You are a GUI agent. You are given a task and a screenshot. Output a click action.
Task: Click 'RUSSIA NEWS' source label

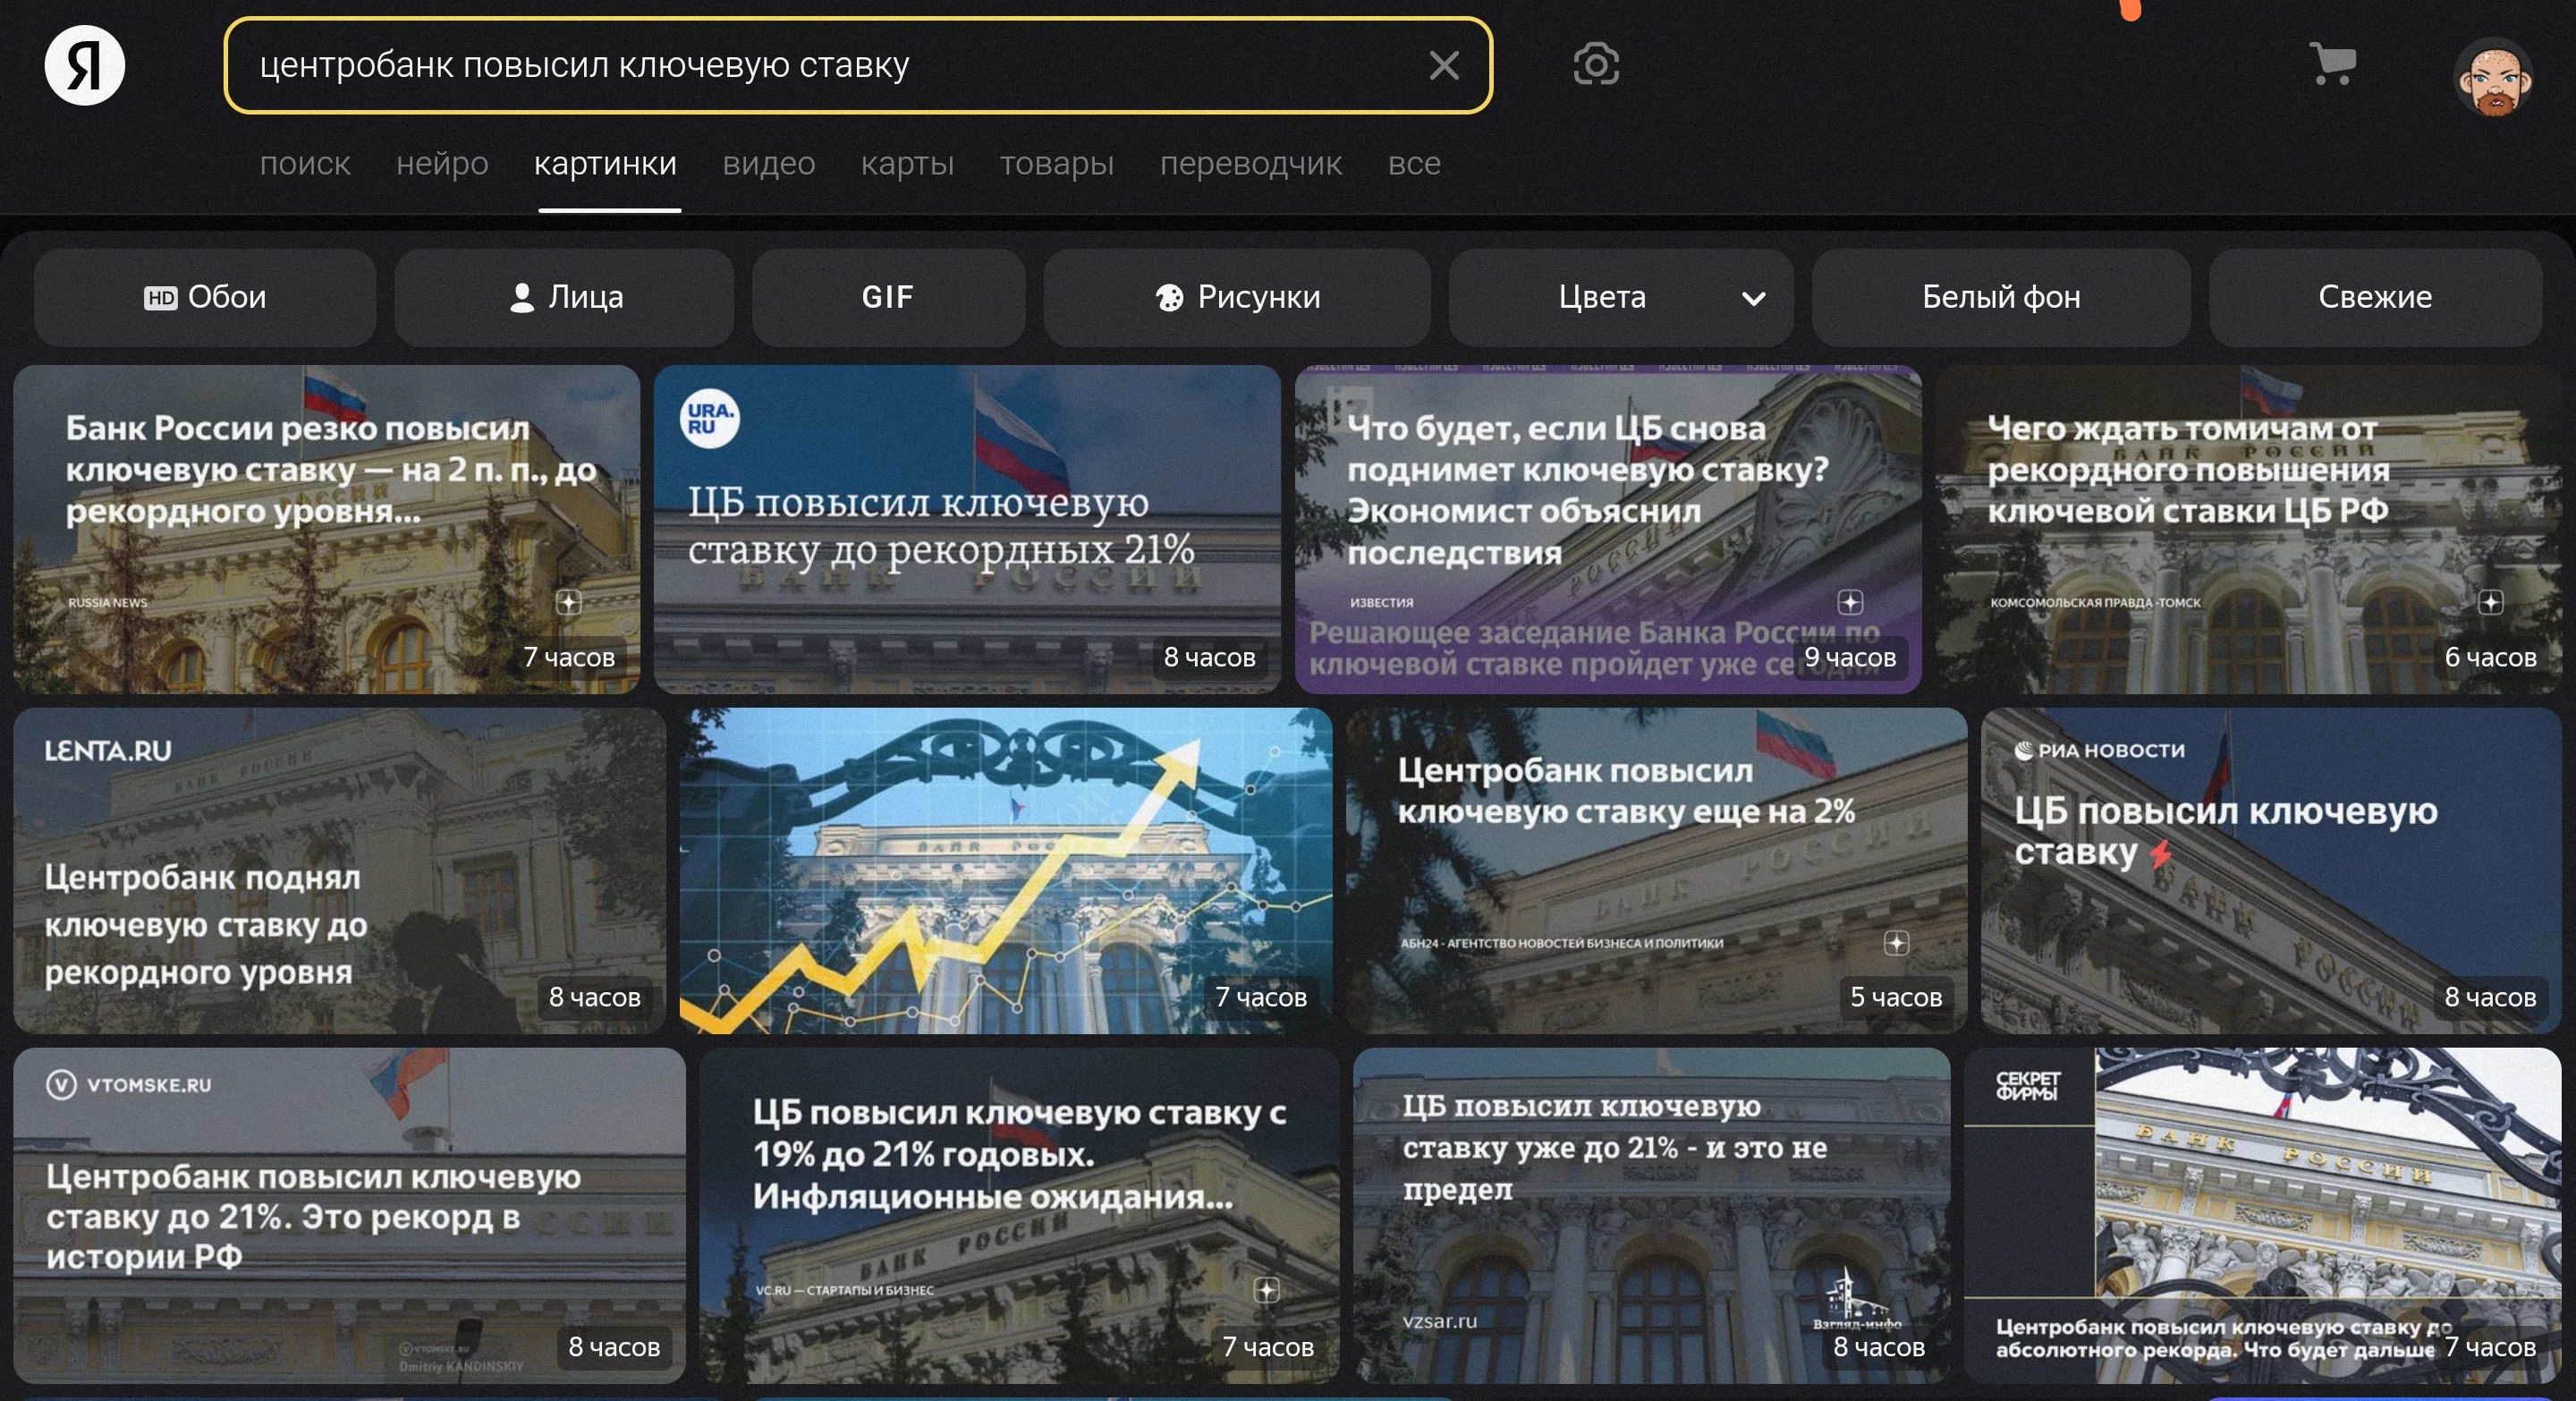tap(107, 602)
